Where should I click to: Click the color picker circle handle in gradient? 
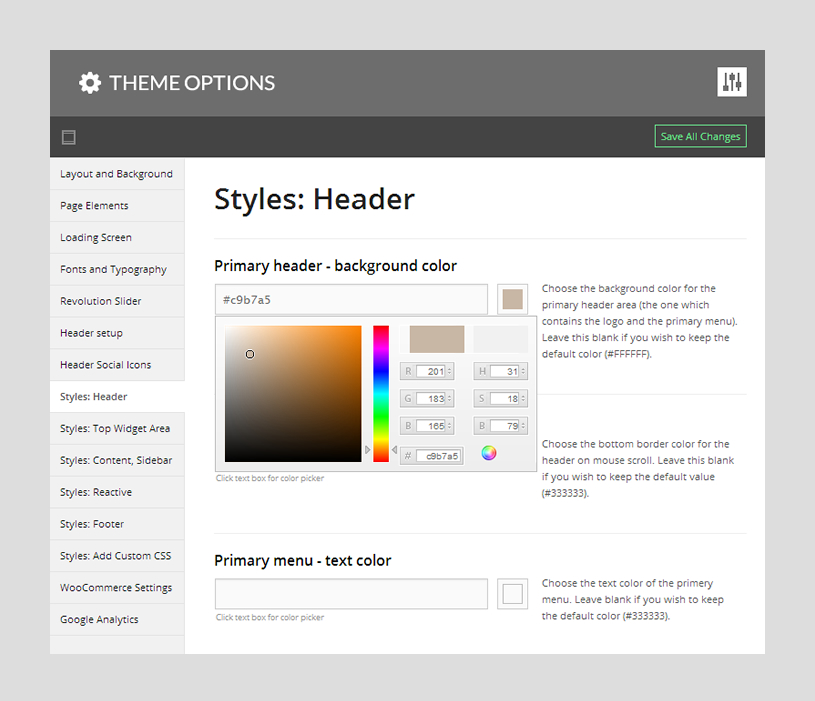(250, 354)
